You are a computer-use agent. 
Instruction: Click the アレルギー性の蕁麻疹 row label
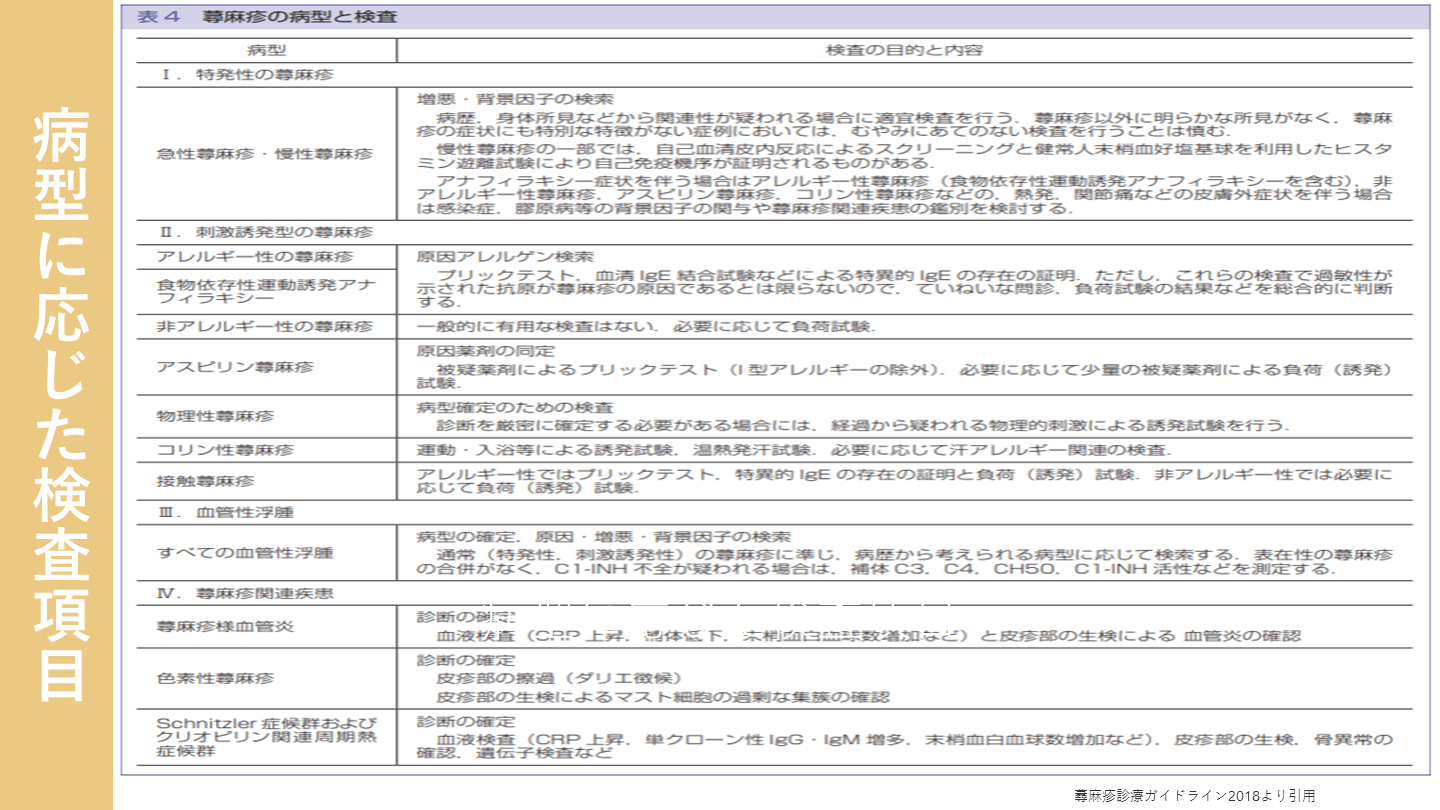tap(255, 257)
